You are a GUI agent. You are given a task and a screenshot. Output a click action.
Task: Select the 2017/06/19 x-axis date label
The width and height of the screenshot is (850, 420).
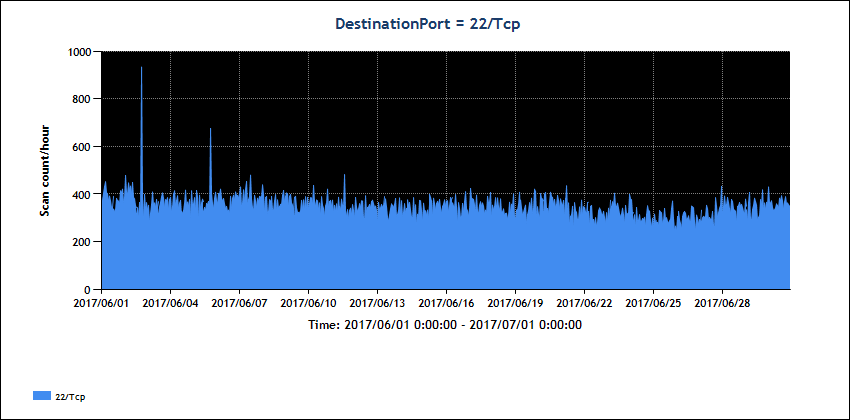point(516,303)
